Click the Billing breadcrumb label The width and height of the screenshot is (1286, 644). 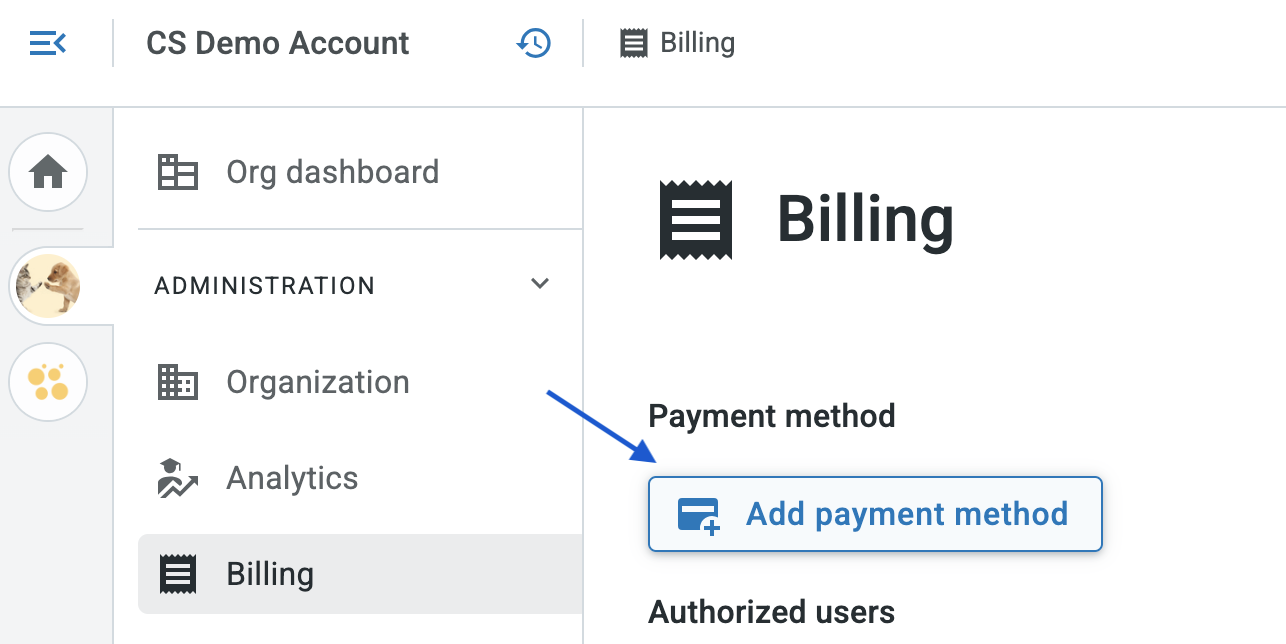697,43
